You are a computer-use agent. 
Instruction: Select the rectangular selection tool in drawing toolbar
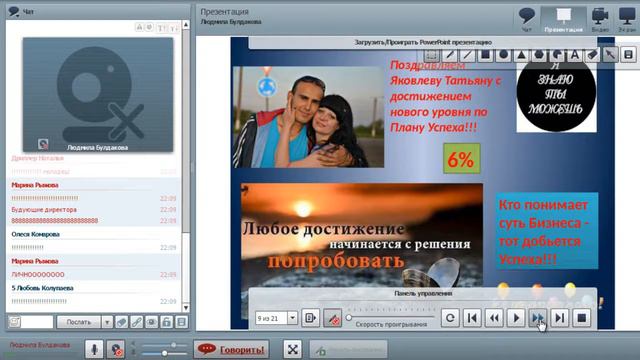click(432, 55)
